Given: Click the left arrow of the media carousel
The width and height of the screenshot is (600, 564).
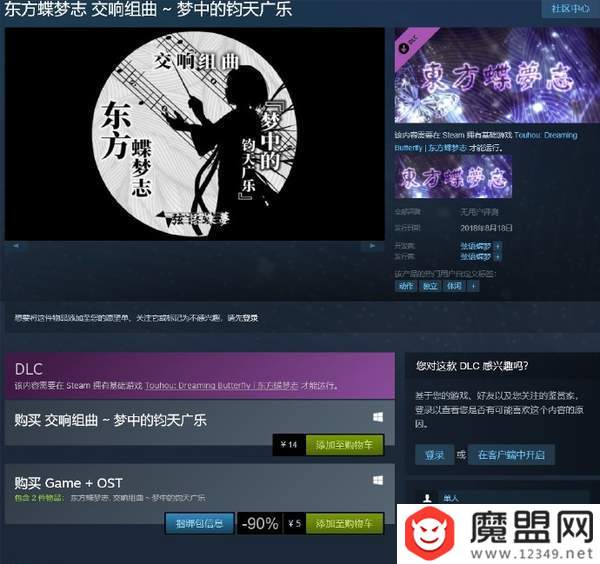Looking at the screenshot, I should [16, 246].
